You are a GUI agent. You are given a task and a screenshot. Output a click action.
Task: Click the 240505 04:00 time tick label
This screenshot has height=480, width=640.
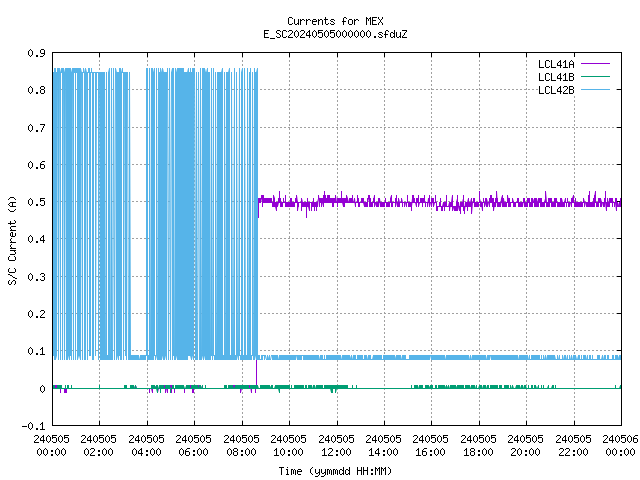point(146,446)
